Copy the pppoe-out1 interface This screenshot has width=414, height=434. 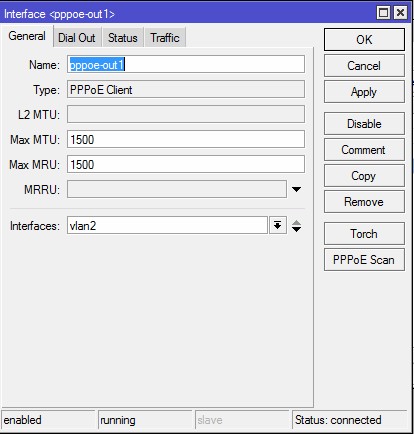(x=364, y=176)
